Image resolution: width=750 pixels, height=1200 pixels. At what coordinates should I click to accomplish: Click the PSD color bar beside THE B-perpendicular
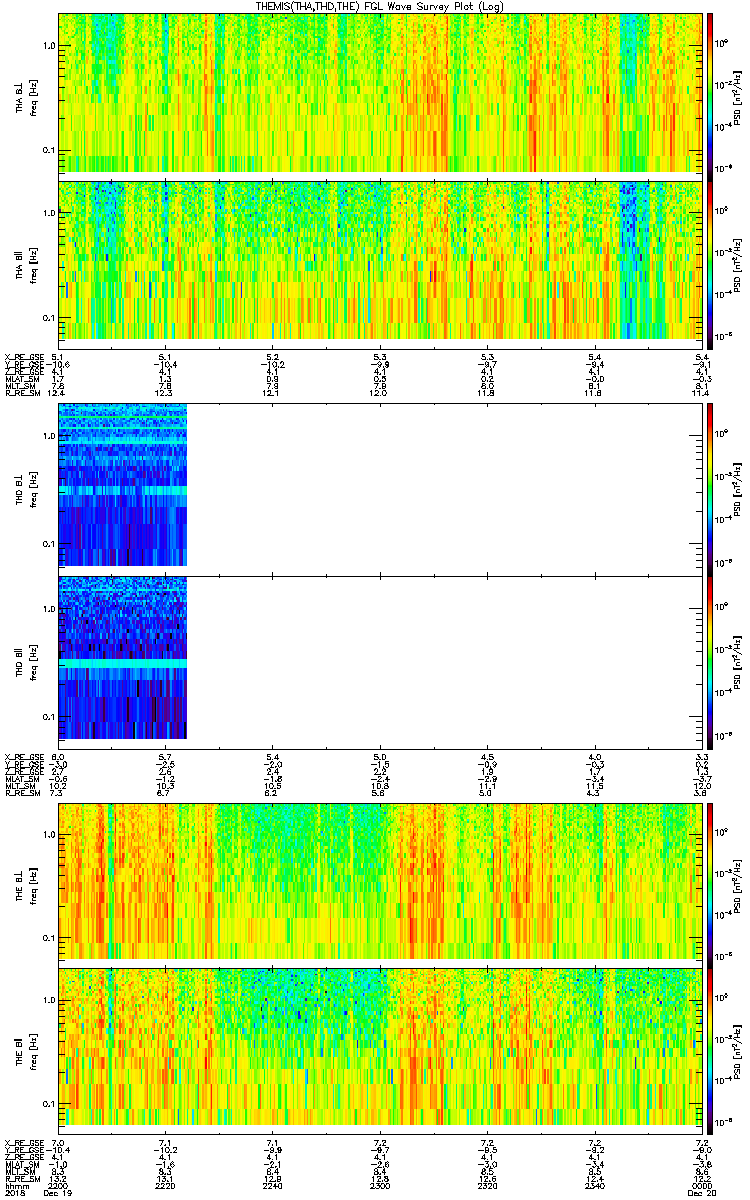711,881
